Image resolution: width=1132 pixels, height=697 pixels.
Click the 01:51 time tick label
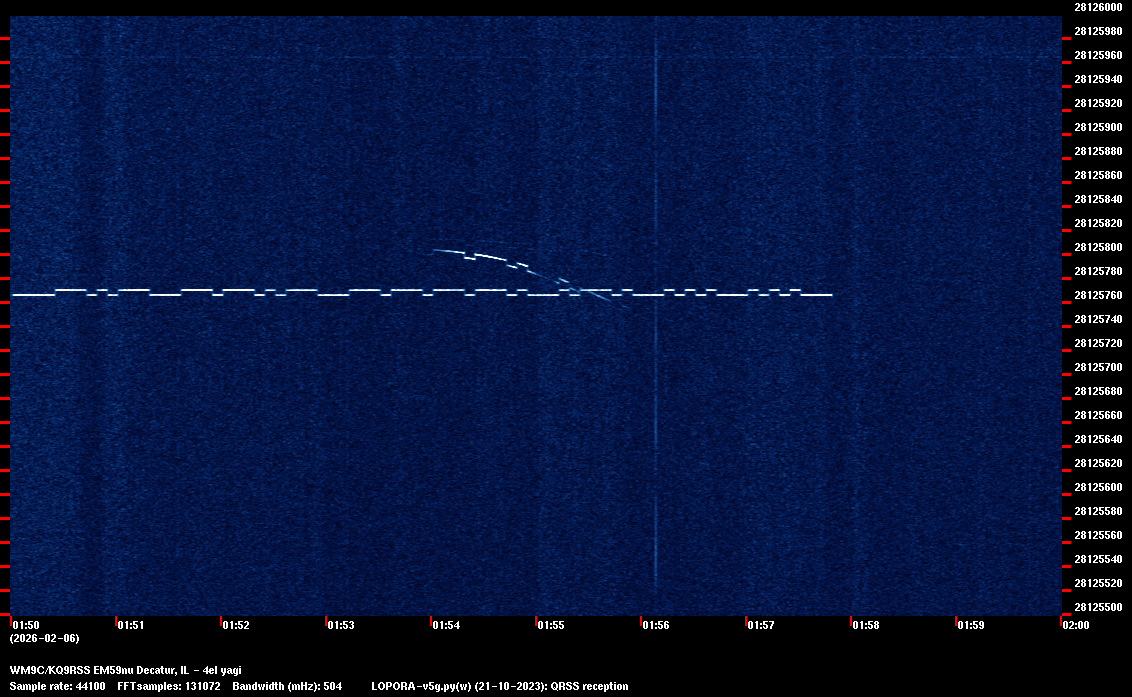pyautogui.click(x=130, y=625)
